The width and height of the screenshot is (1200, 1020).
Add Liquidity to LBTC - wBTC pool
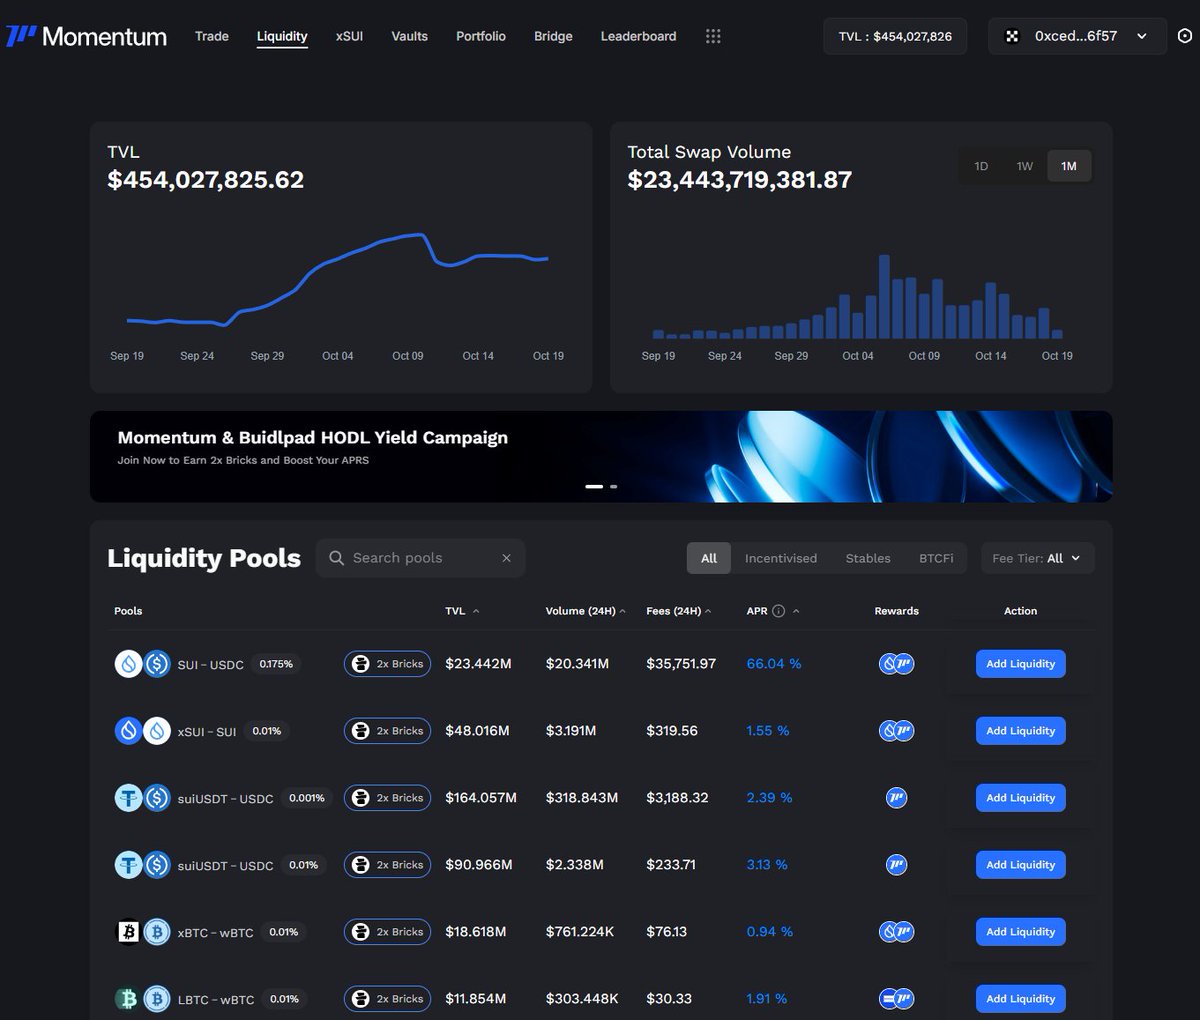pyautogui.click(x=1021, y=999)
